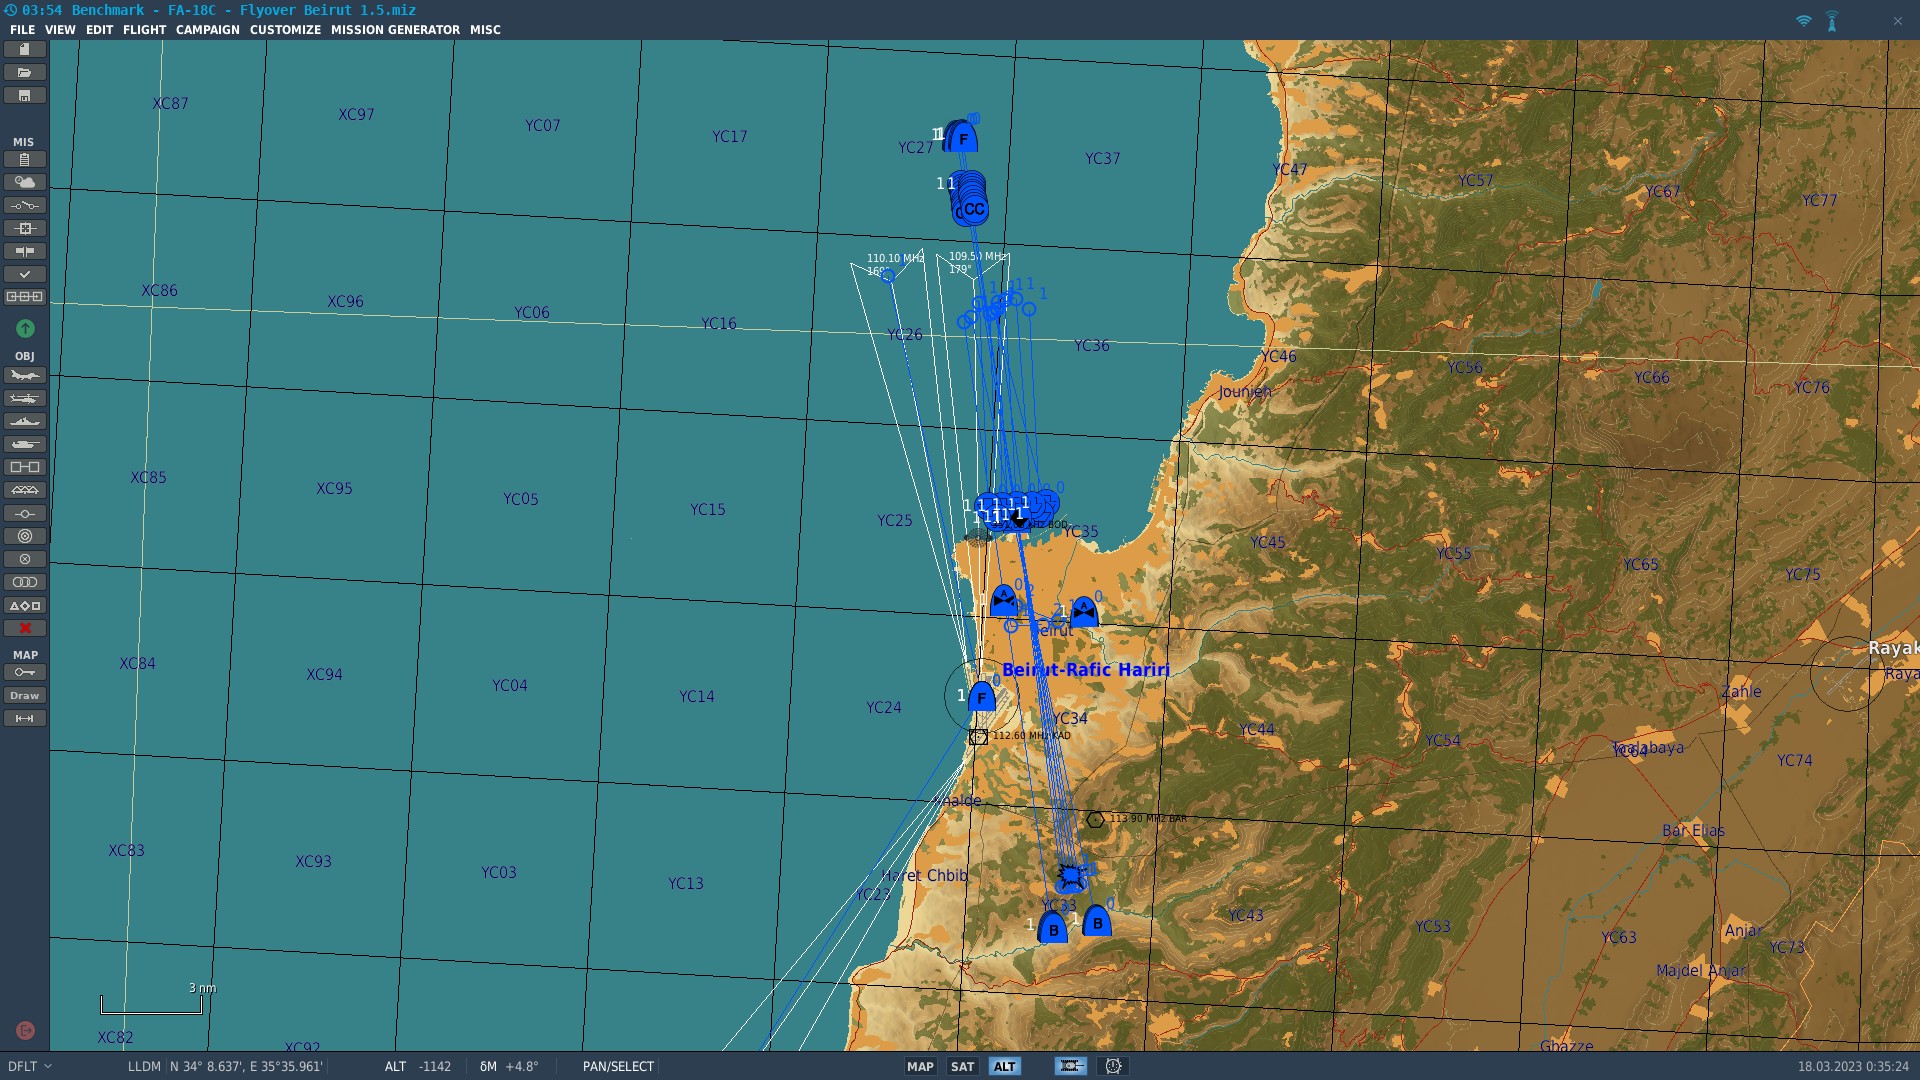Switch map view to SAT mode
Screen dimensions: 1920x1080
click(962, 1067)
